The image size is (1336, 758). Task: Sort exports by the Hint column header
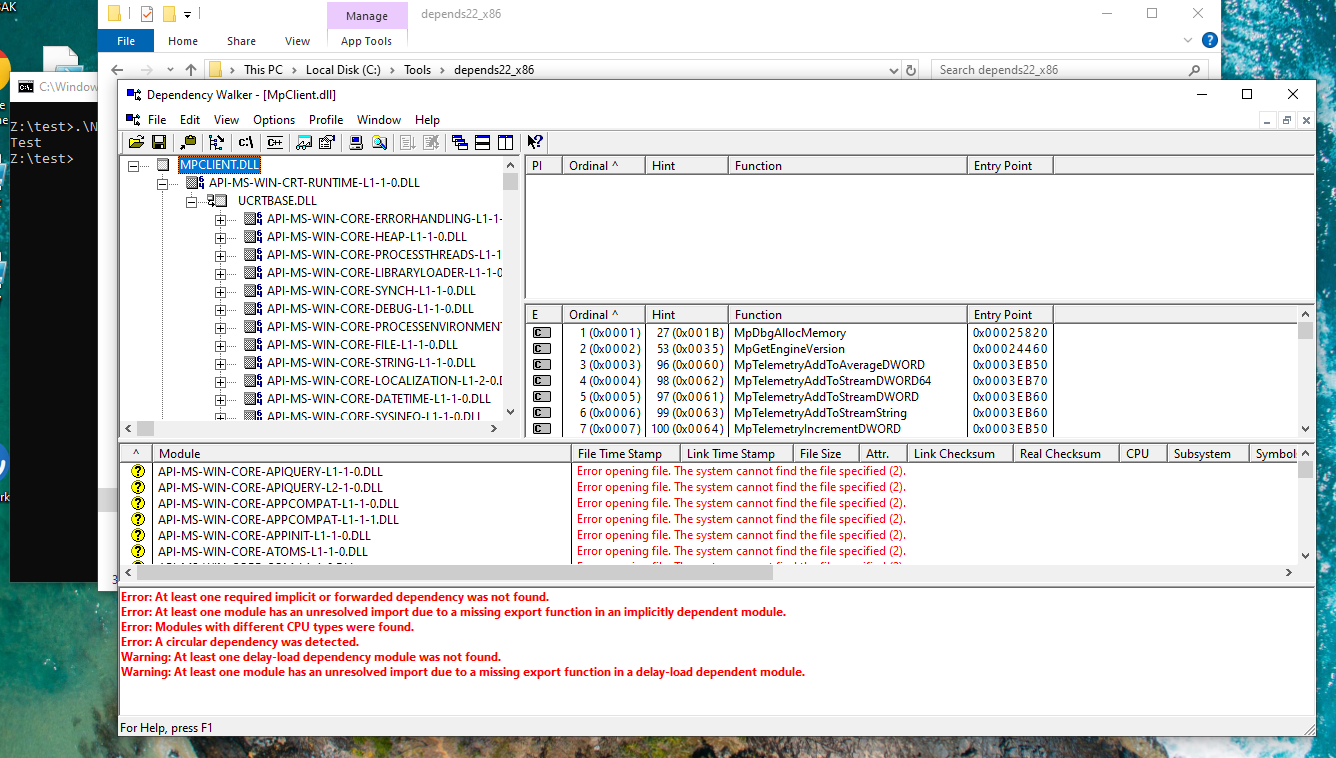[685, 314]
